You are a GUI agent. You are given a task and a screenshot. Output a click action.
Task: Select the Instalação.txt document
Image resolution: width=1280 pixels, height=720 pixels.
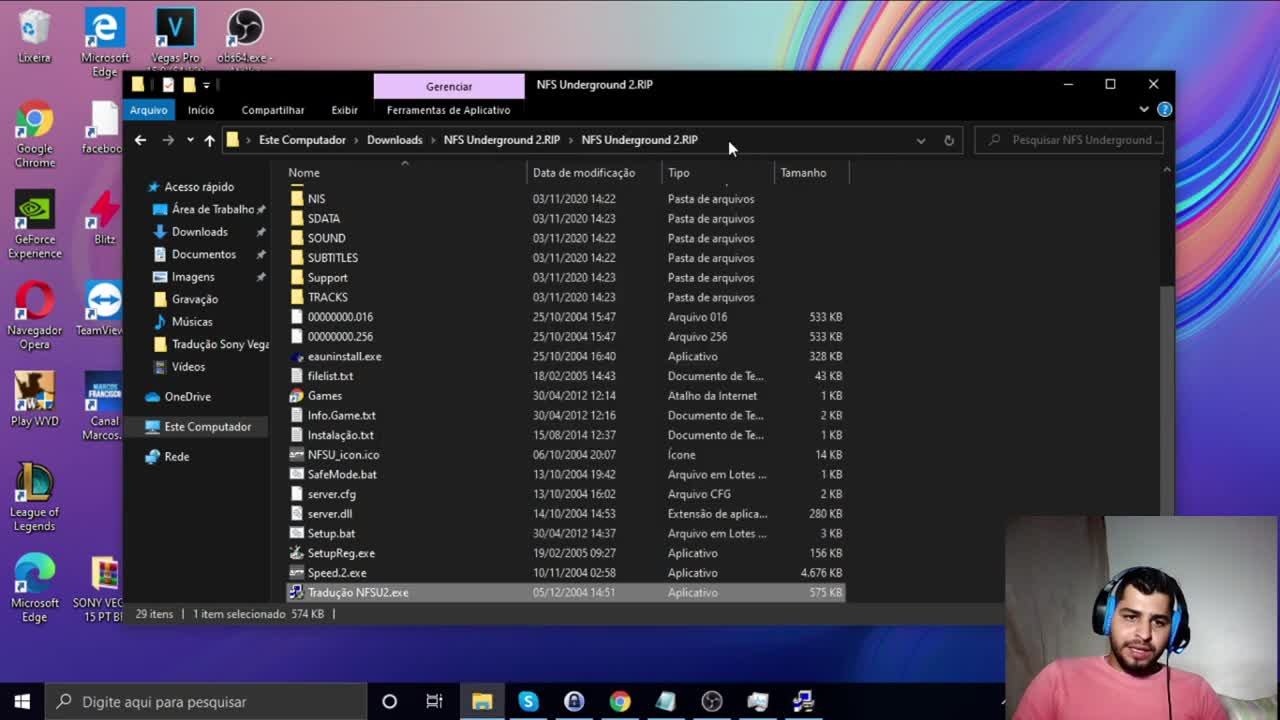click(340, 435)
